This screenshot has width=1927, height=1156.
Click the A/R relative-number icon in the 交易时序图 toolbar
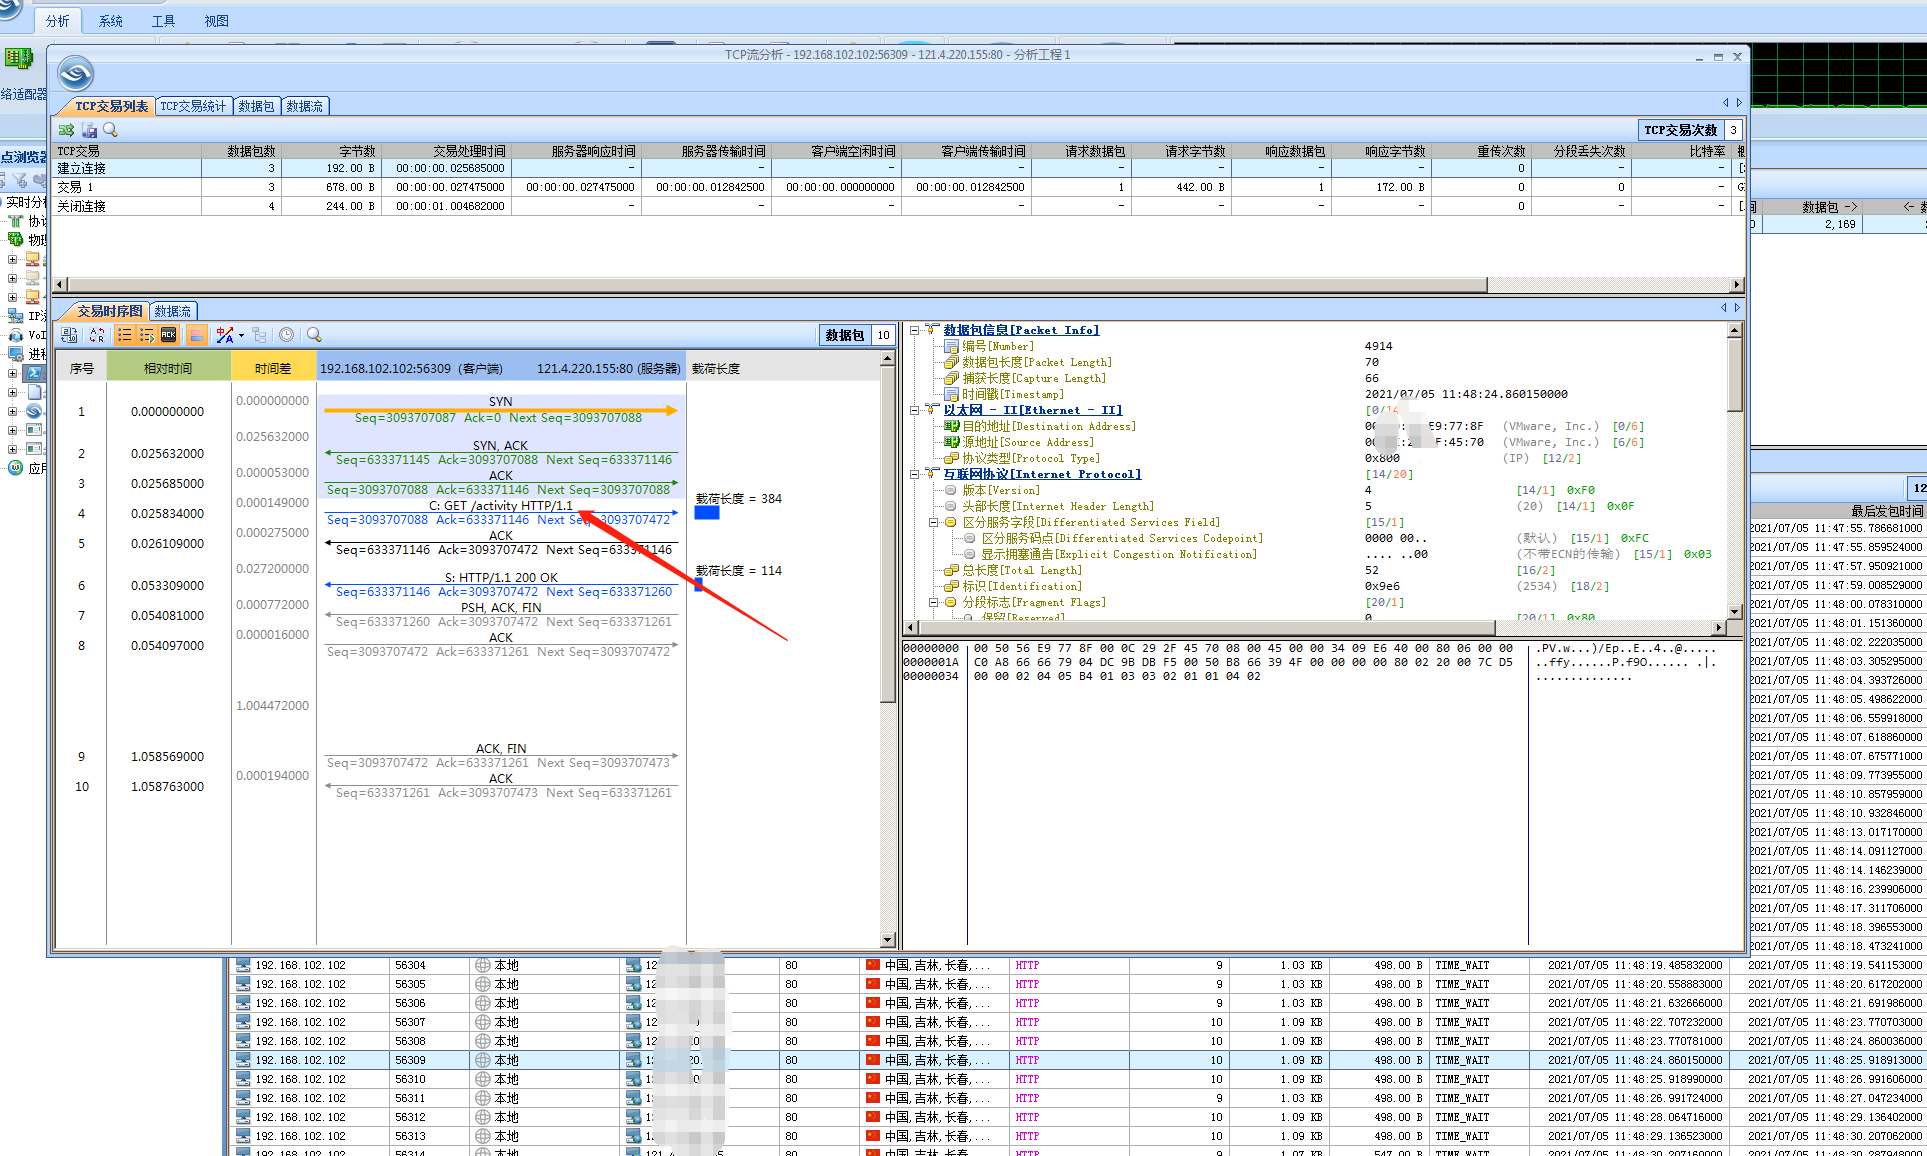pyautogui.click(x=97, y=335)
